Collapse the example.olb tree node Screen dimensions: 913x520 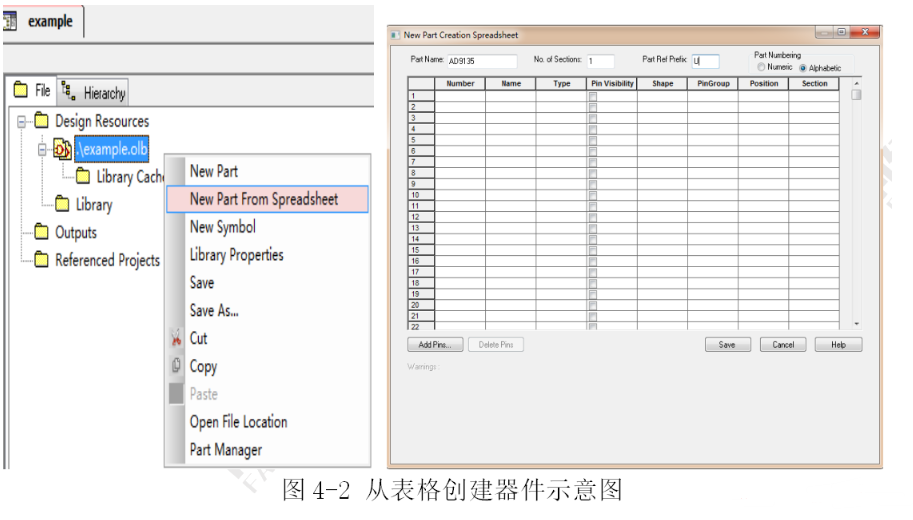point(43,150)
